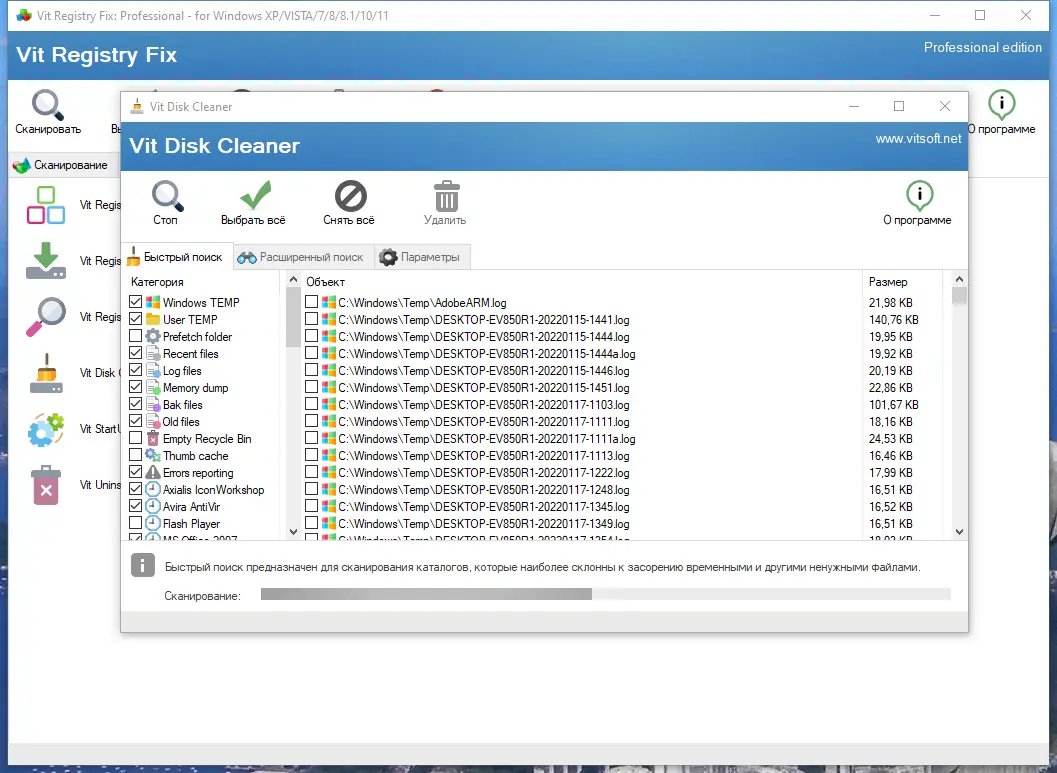Click the Выбрать всё green checkmark icon

255,195
